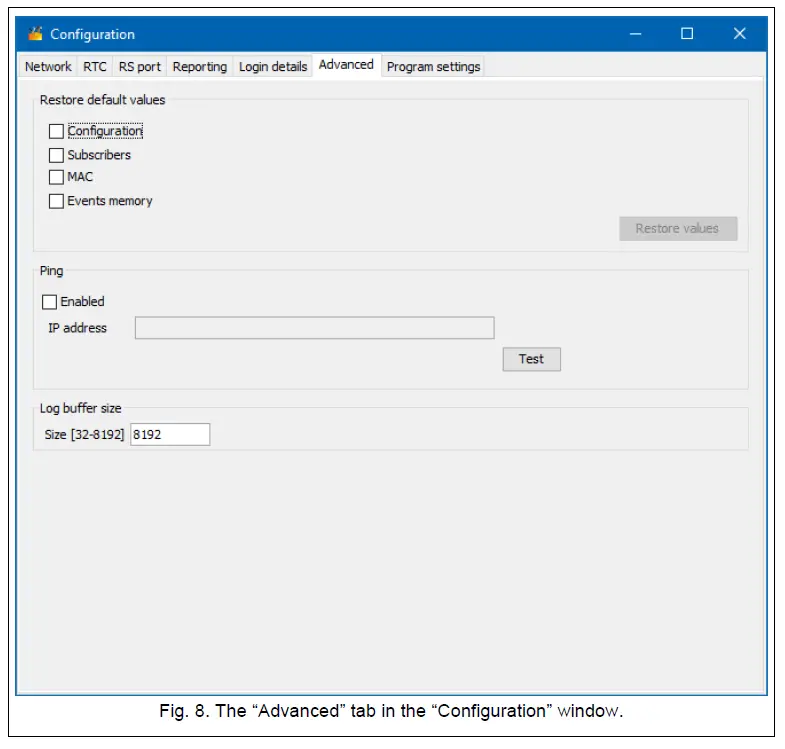Click the Ping Test button
This screenshot has height=749, width=785.
tap(532, 359)
